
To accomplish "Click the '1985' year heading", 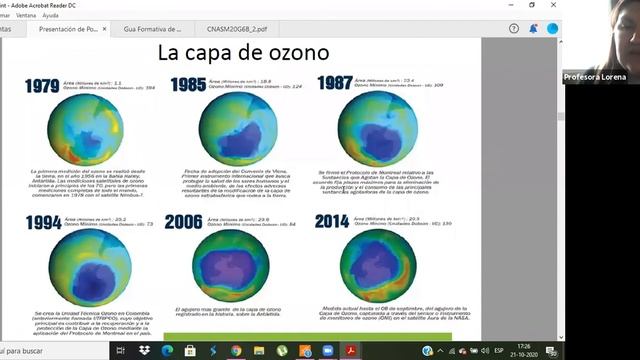I will [x=188, y=84].
